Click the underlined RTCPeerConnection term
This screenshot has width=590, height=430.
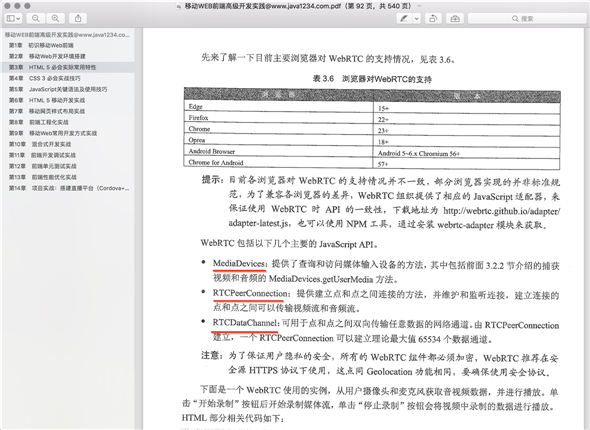click(x=250, y=293)
